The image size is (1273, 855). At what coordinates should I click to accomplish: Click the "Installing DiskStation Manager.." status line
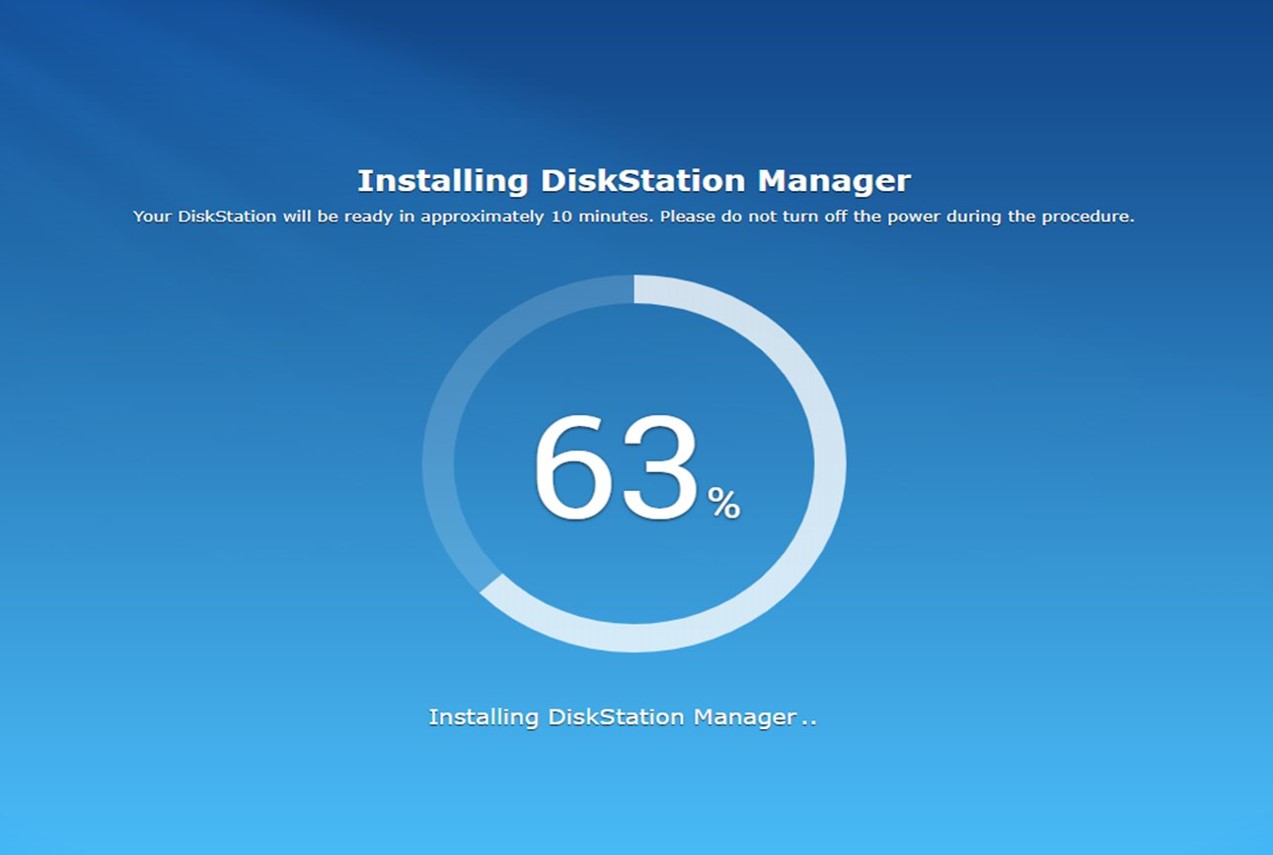coord(623,717)
